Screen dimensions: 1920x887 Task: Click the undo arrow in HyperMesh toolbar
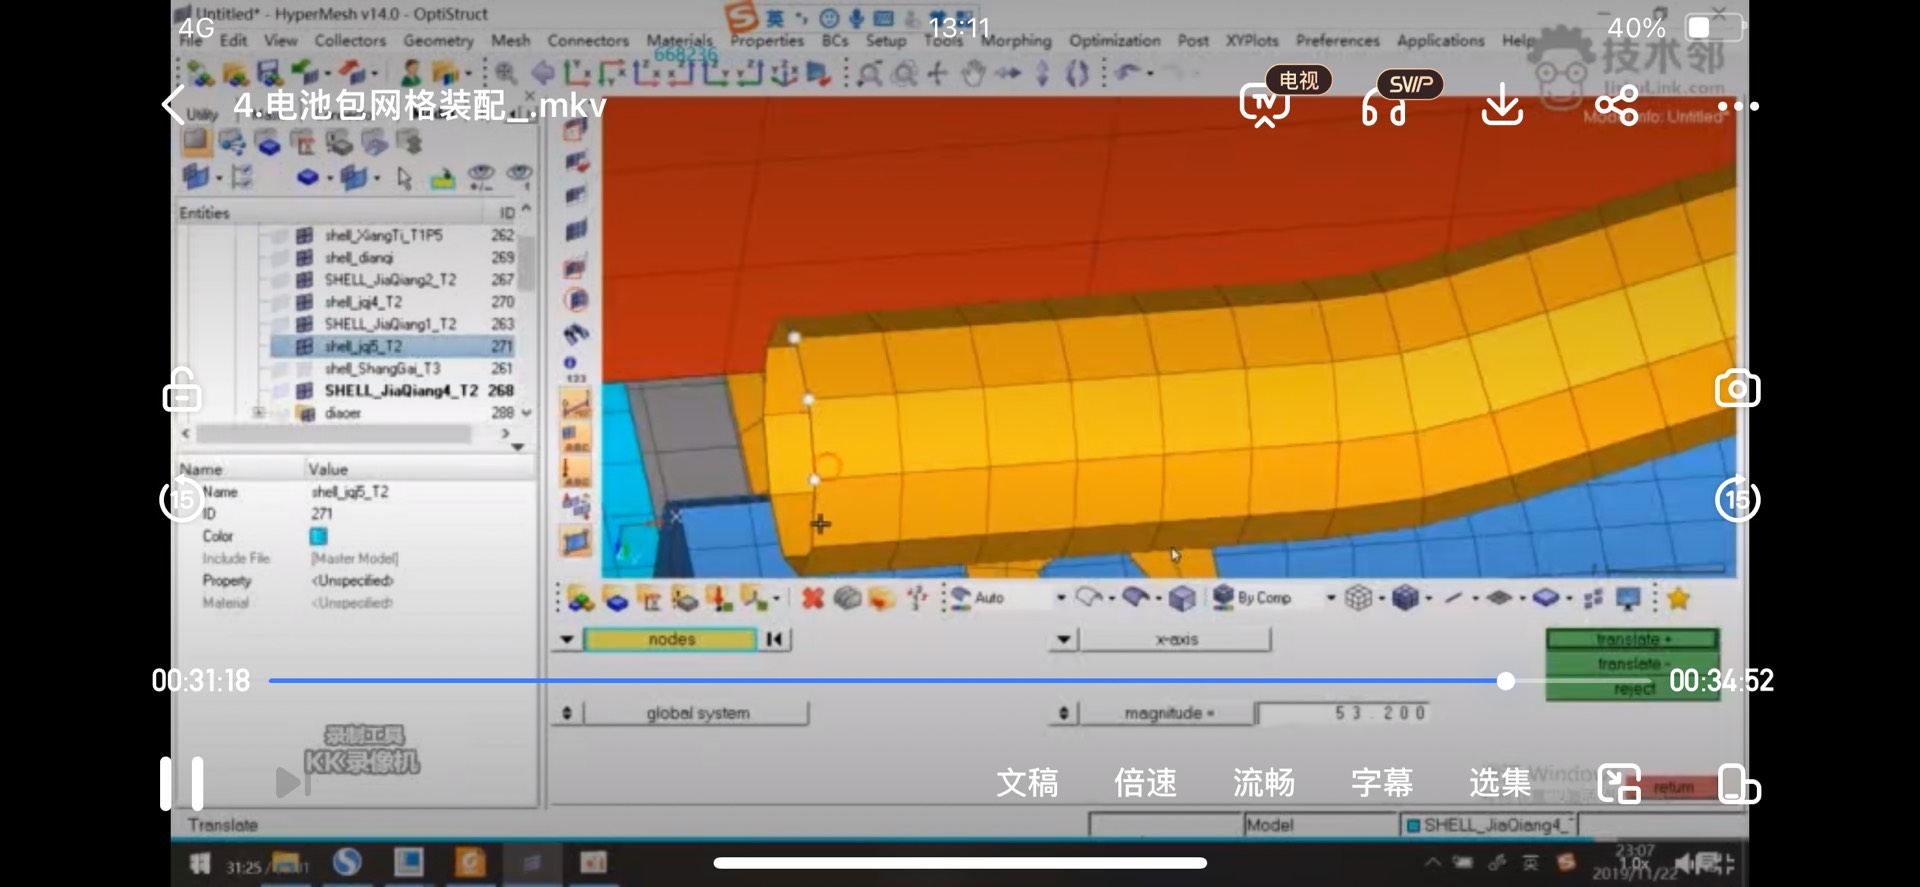click(x=1128, y=72)
